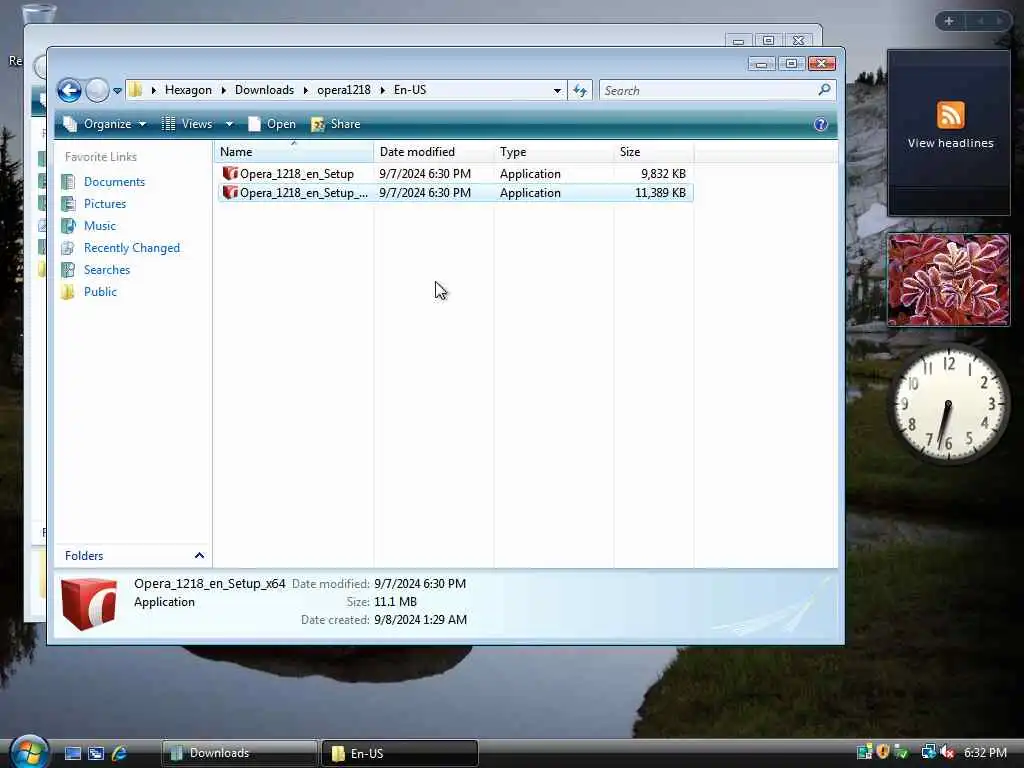
Task: Click the security shield tray icon
Action: (x=883, y=752)
